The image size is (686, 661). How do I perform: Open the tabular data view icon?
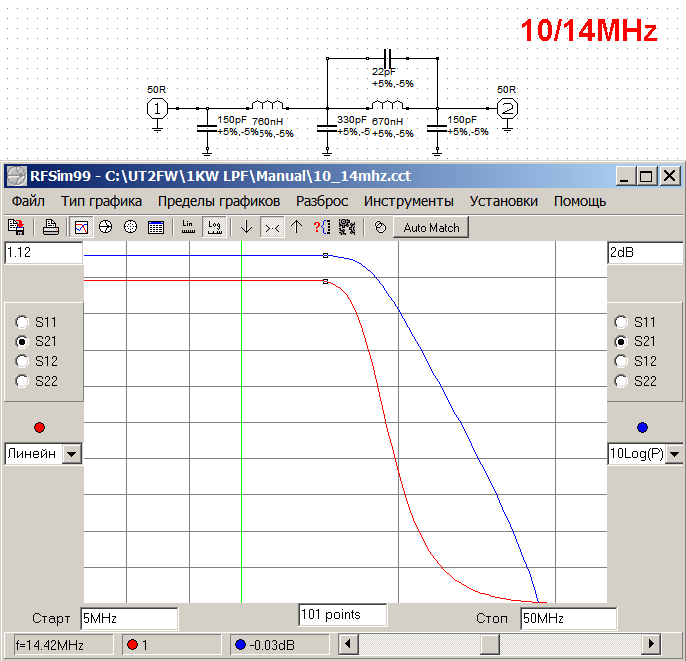pos(156,227)
